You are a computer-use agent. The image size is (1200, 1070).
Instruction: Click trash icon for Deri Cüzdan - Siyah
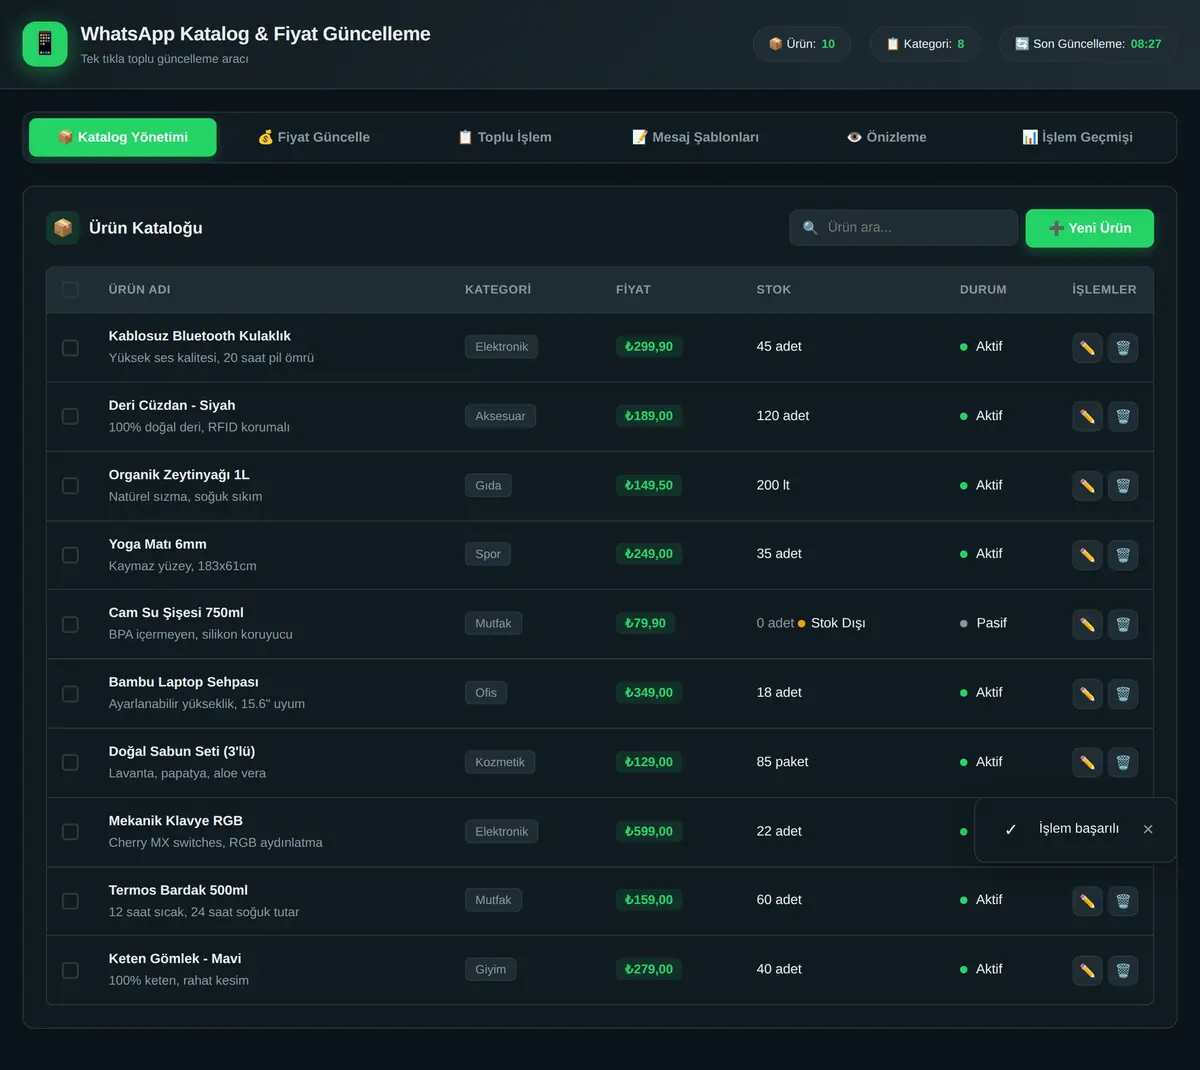tap(1123, 416)
